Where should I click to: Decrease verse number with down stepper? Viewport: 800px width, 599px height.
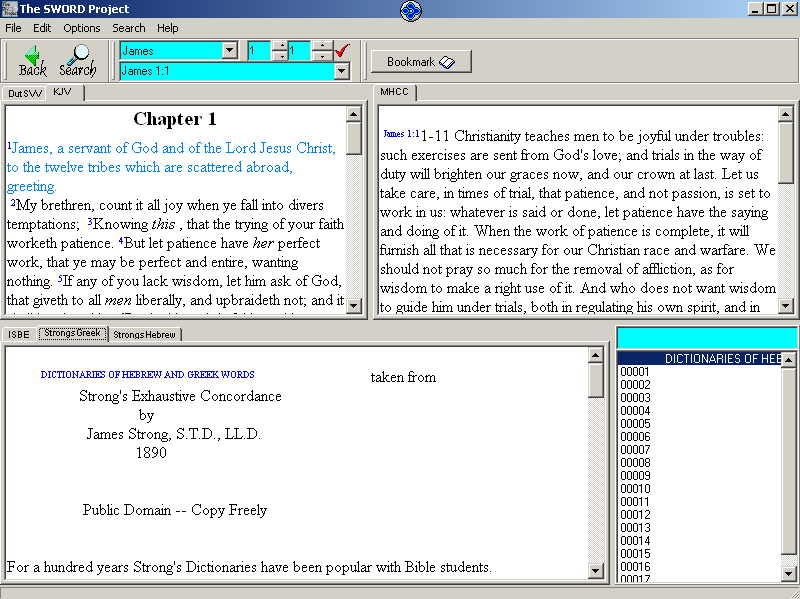tap(321, 56)
